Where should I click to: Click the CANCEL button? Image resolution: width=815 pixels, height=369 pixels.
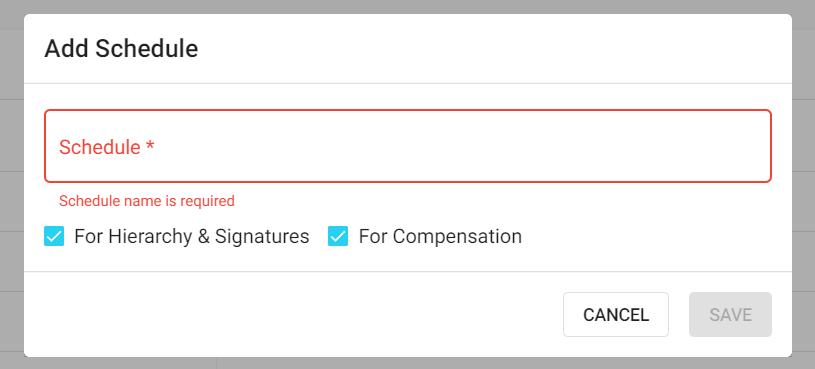click(x=616, y=314)
